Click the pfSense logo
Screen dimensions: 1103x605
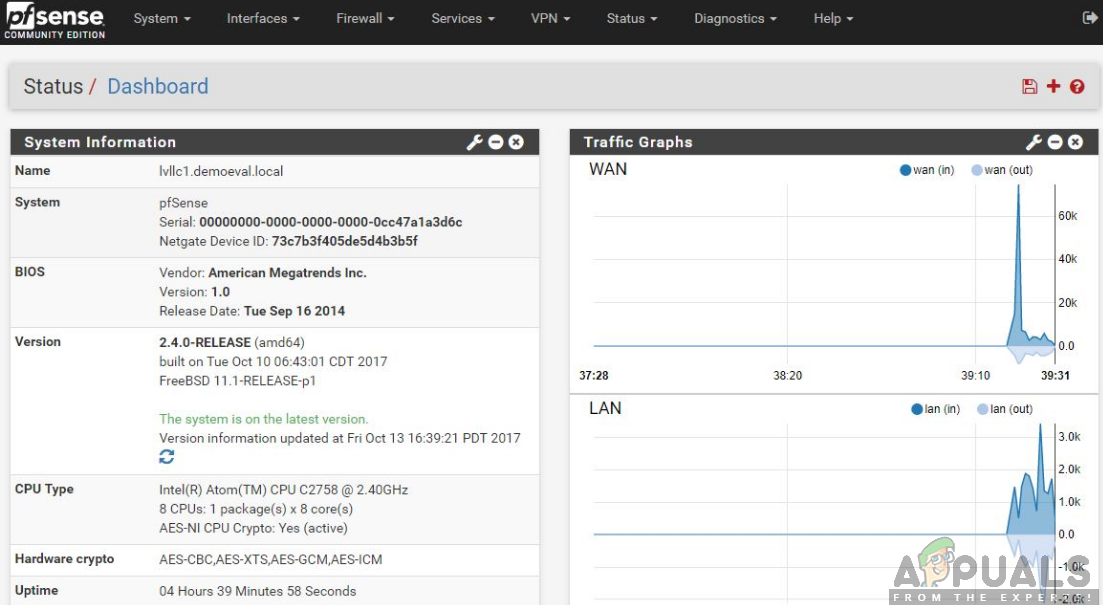55,18
